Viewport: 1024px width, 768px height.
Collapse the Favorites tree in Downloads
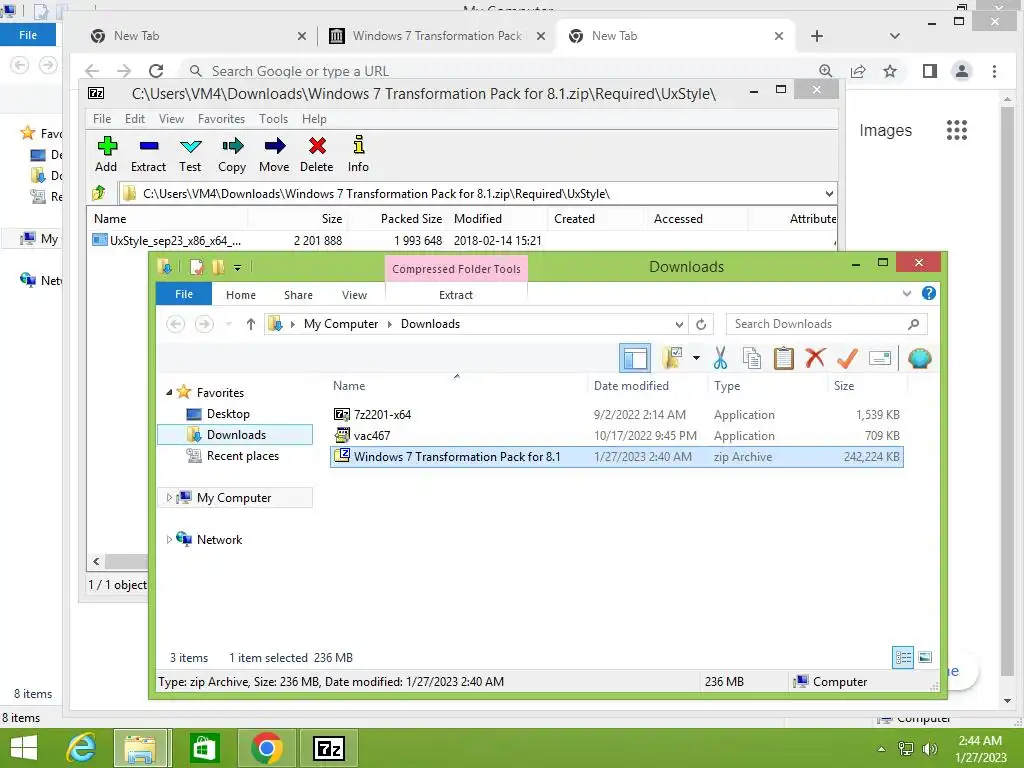click(x=169, y=392)
